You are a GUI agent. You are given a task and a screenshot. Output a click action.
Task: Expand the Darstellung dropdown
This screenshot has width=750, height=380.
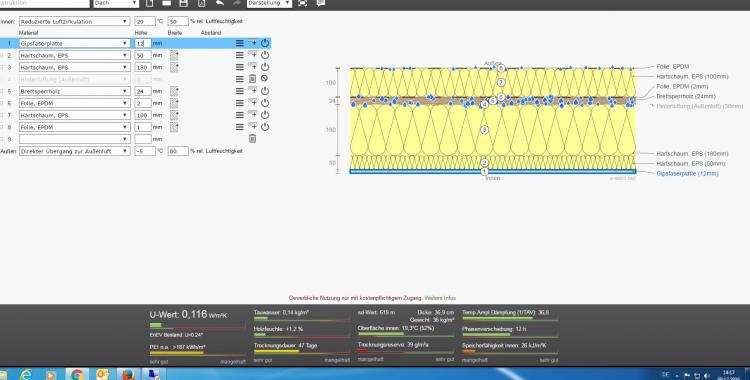pos(269,3)
